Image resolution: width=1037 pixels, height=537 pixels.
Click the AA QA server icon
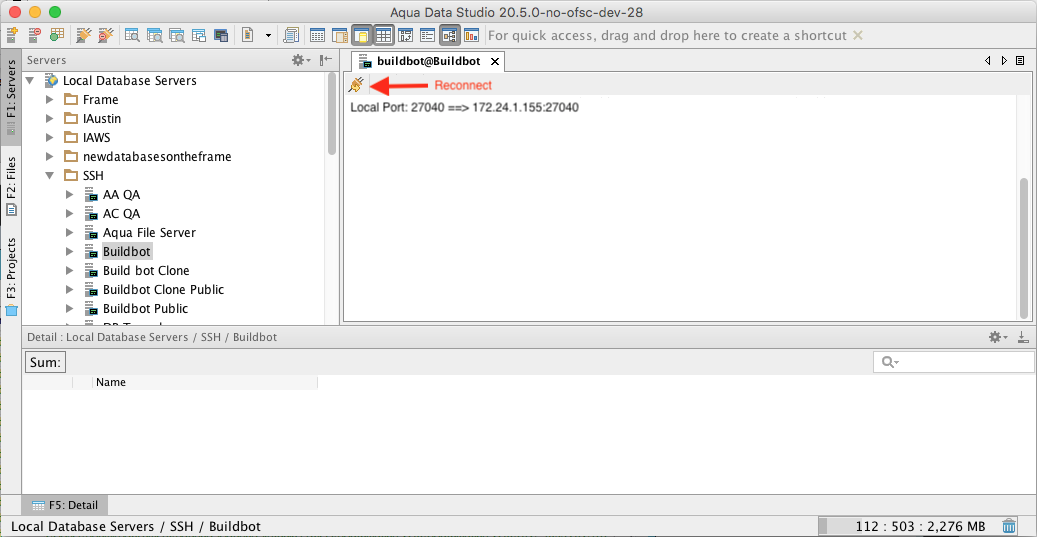[x=91, y=195]
